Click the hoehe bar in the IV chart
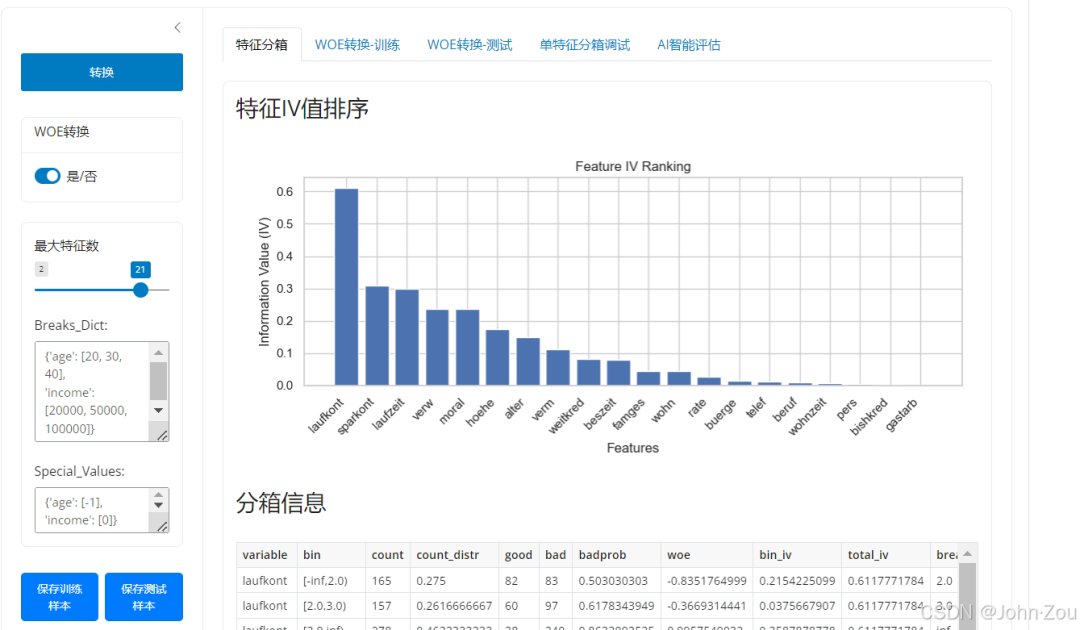1080x630 pixels. pyautogui.click(x=497, y=357)
